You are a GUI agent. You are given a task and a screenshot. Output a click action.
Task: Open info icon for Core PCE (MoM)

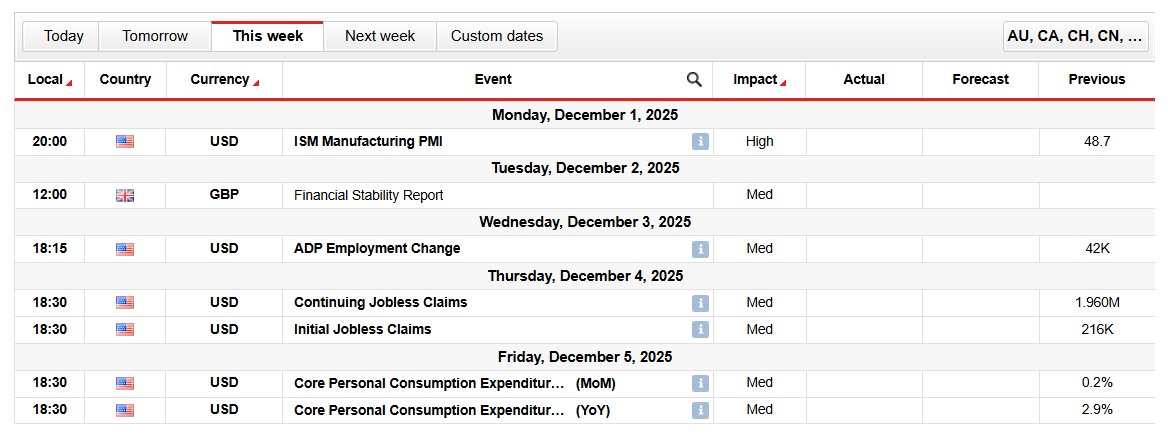[x=700, y=384]
